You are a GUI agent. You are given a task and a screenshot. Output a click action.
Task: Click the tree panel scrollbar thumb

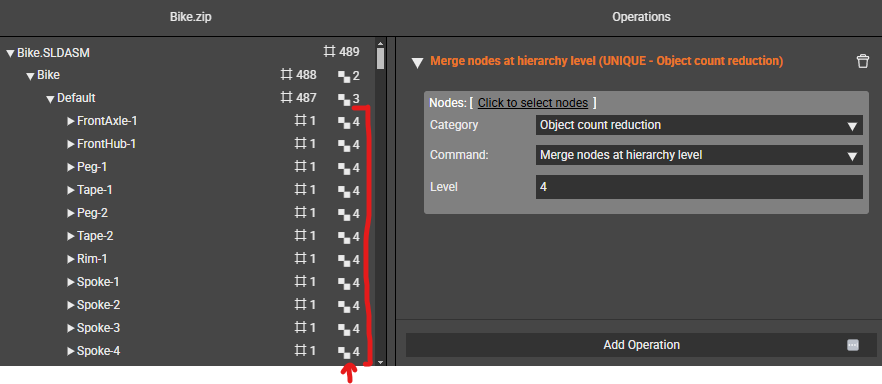coord(380,58)
